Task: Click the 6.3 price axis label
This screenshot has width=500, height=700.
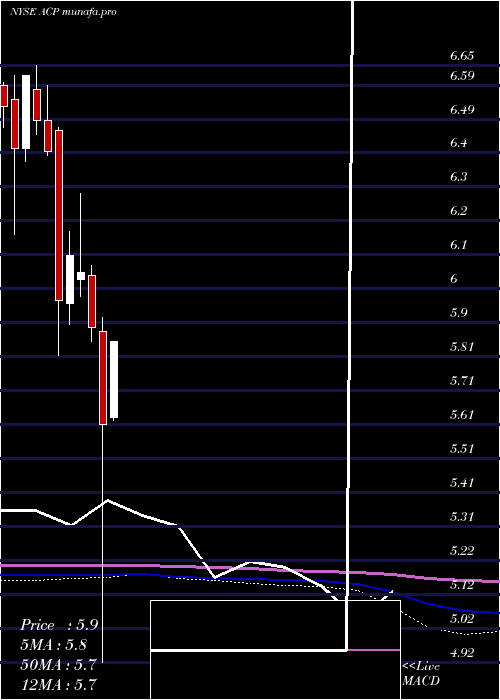Action: tap(458, 177)
